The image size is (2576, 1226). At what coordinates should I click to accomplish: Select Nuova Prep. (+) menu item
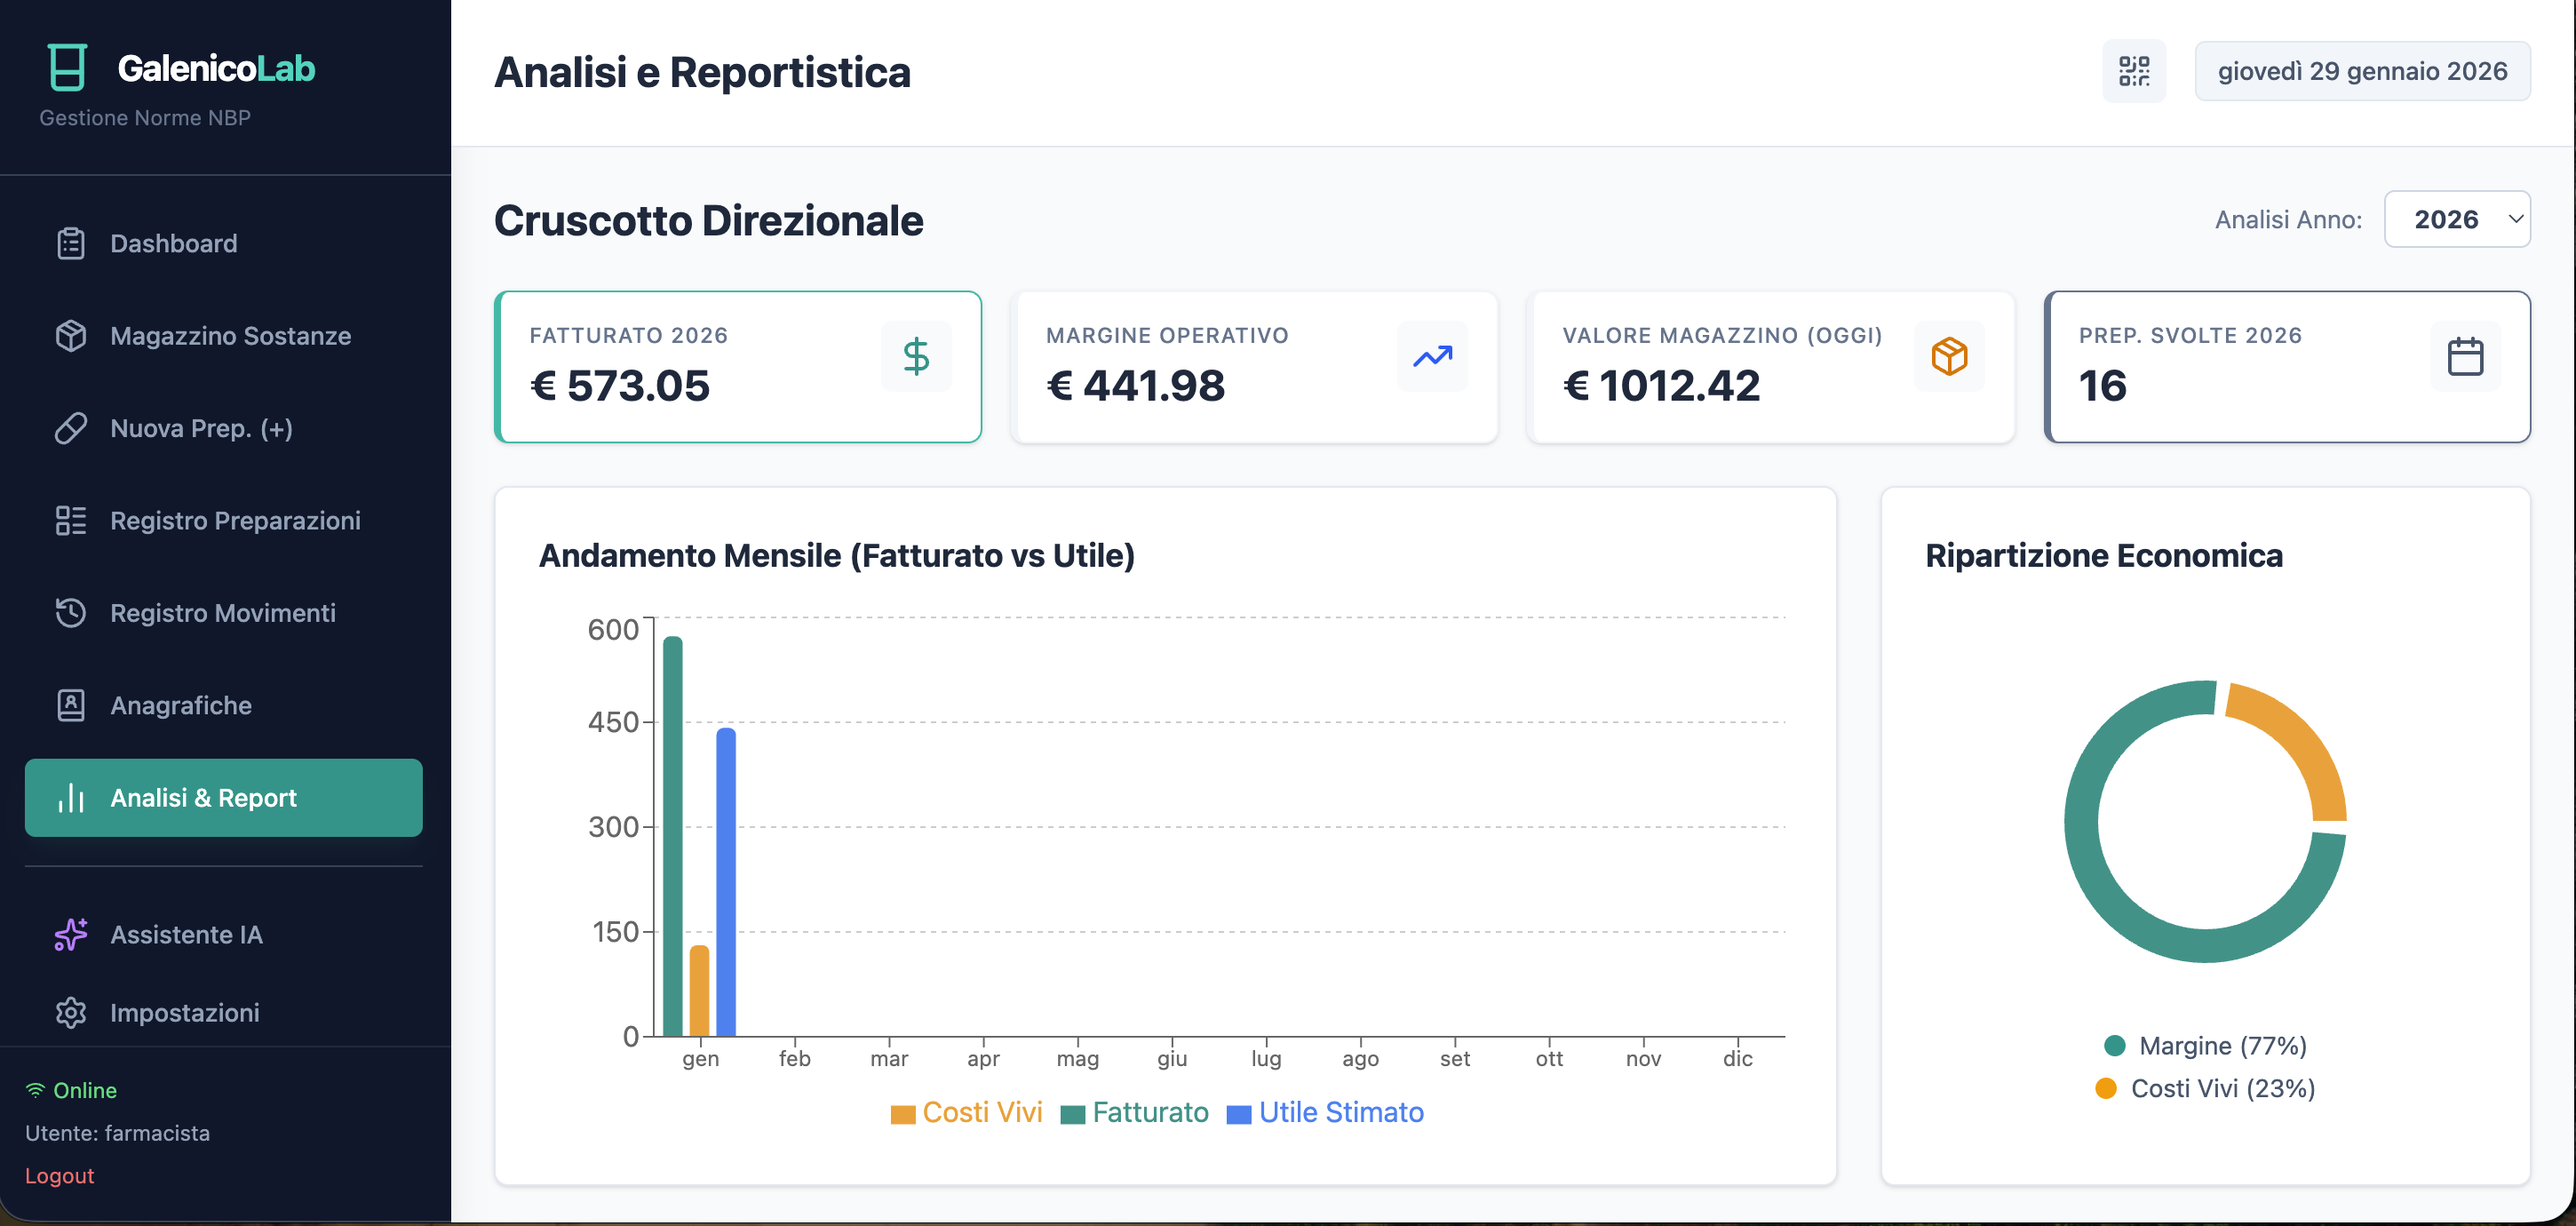[201, 428]
